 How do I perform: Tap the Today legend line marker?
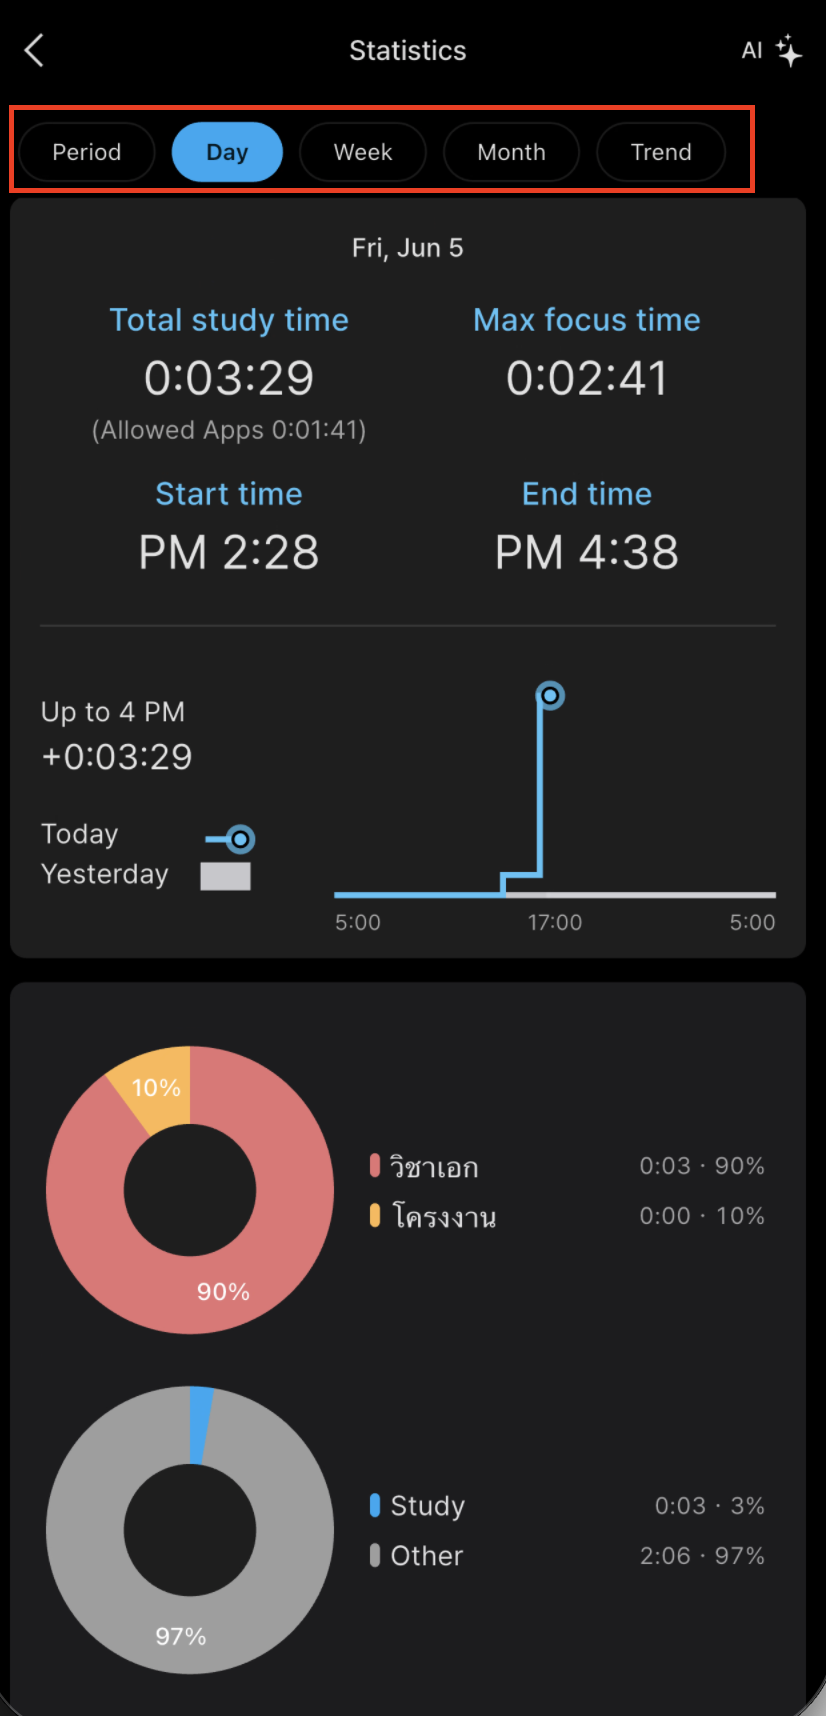231,838
